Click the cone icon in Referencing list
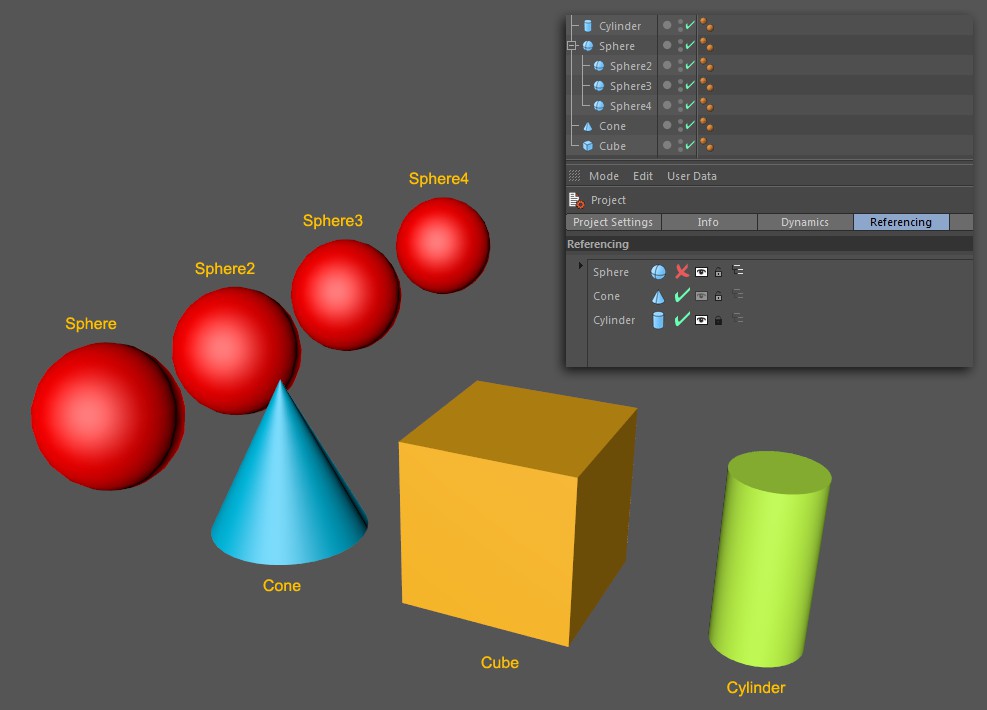Viewport: 987px width, 710px height. 658,296
